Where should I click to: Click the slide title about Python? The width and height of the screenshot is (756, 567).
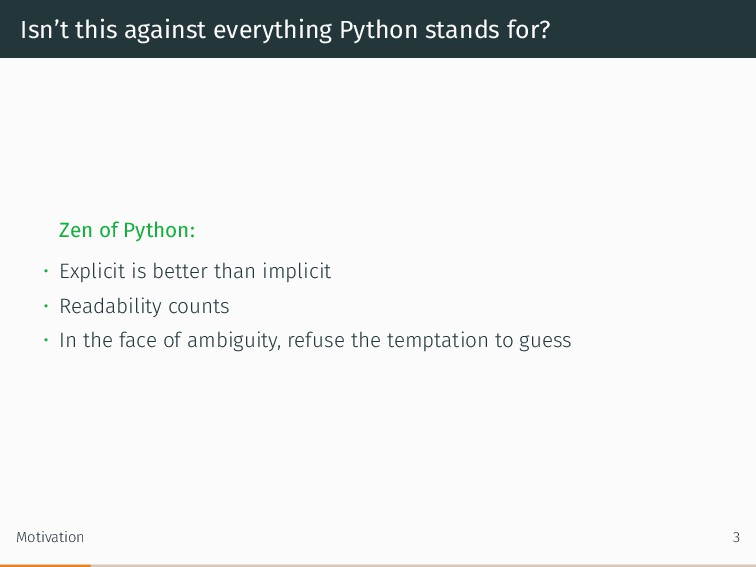tap(285, 30)
